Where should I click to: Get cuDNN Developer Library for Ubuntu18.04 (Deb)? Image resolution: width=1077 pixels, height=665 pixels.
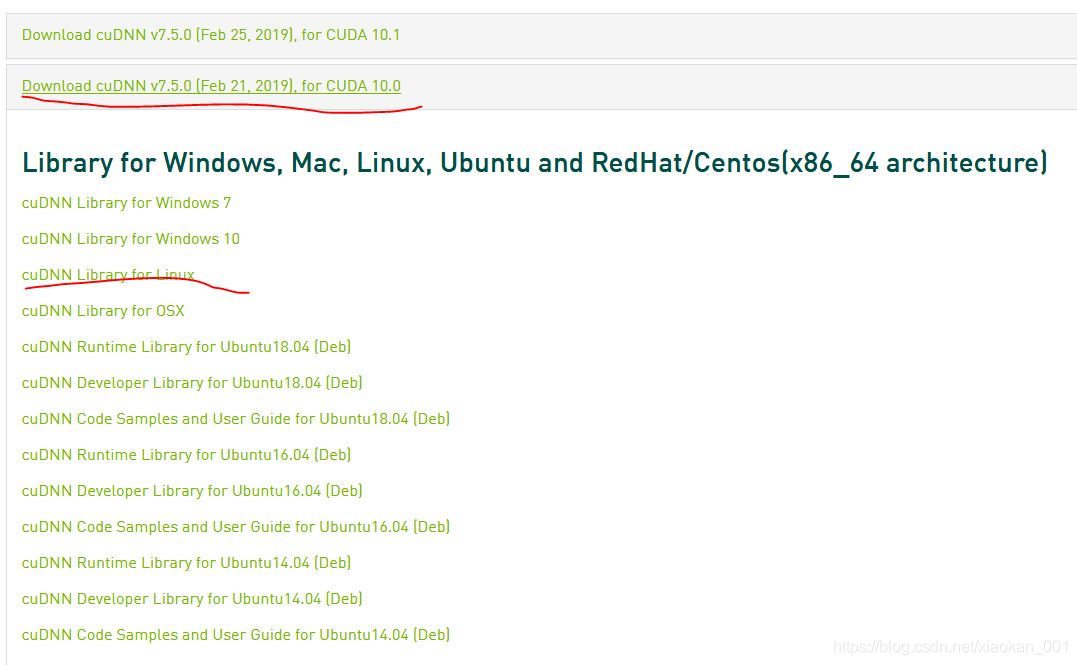pos(192,383)
